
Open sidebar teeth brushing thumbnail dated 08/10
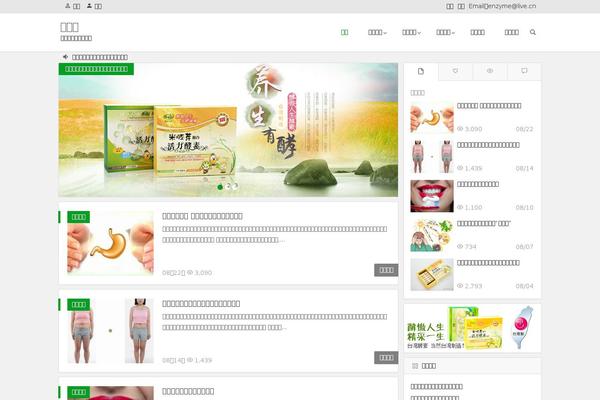(x=432, y=196)
